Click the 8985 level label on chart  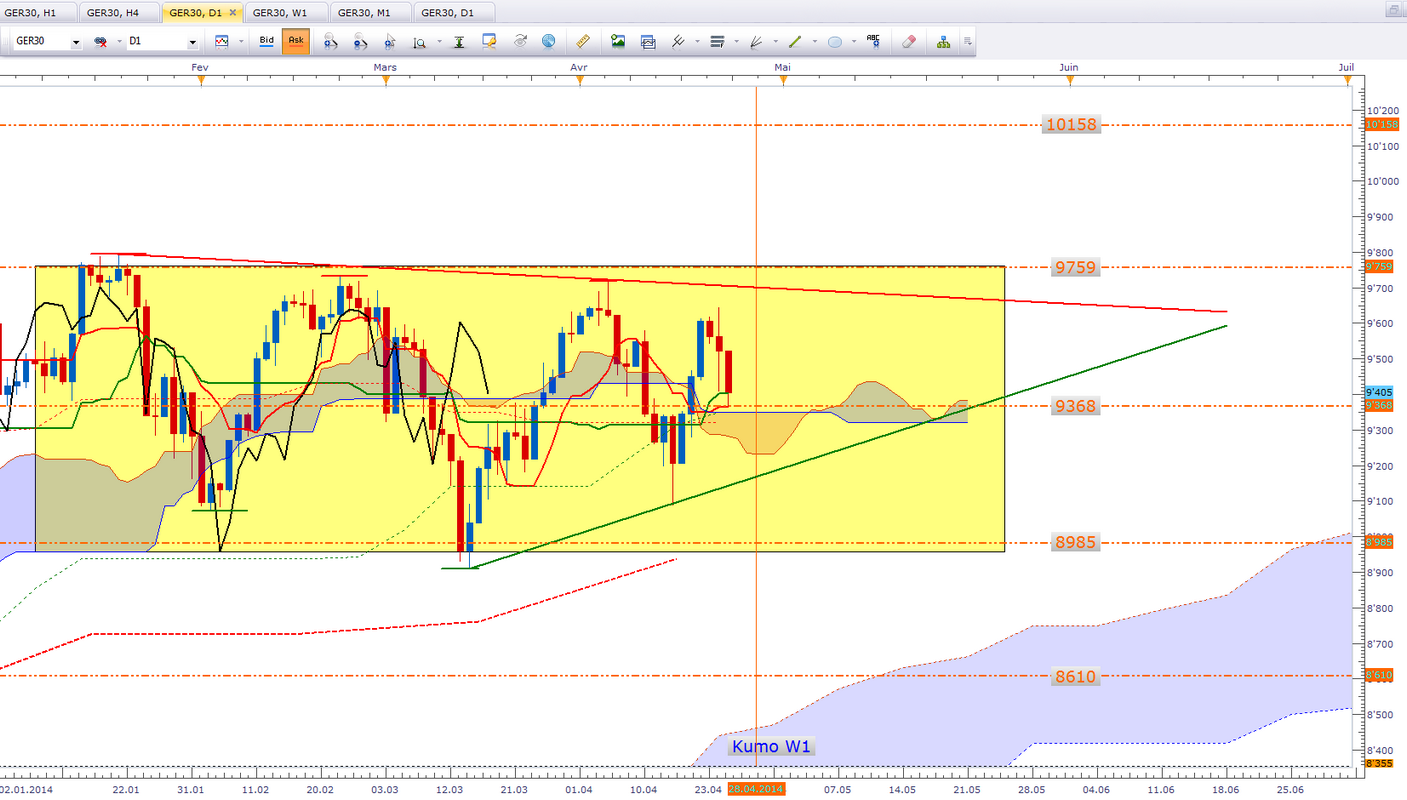pos(1075,542)
